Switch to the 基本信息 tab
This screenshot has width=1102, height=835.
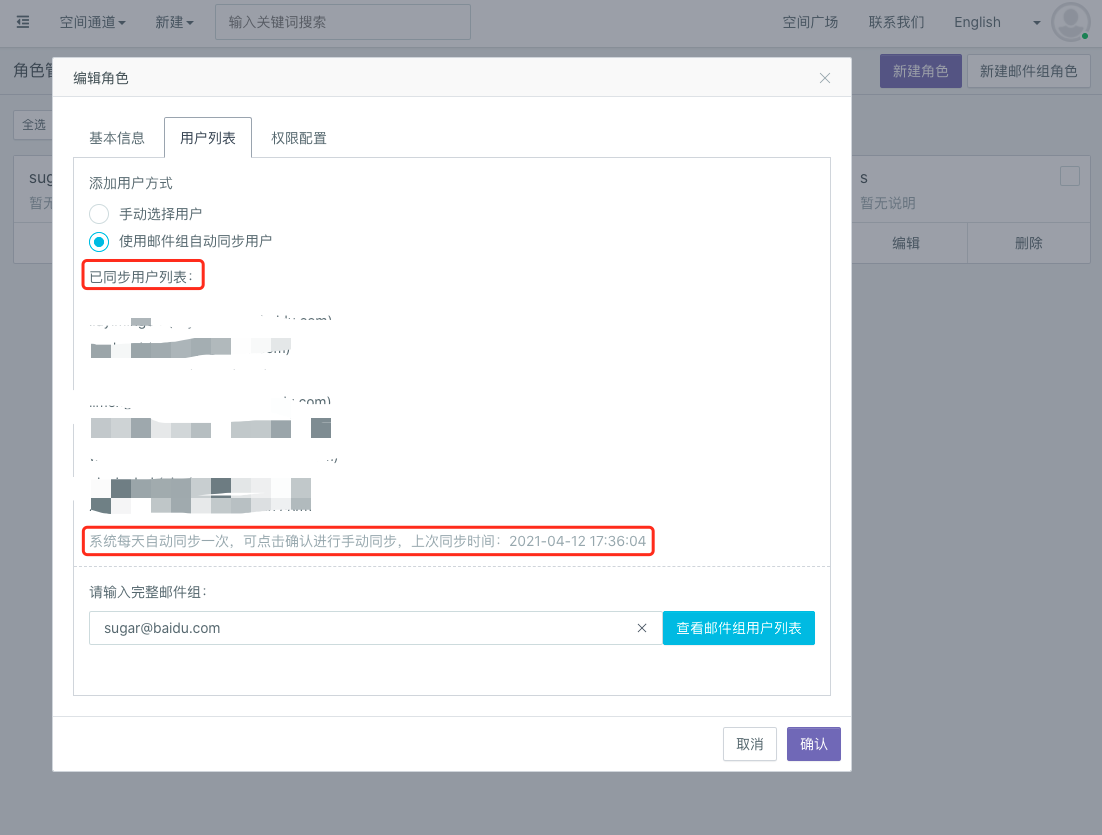[x=117, y=138]
